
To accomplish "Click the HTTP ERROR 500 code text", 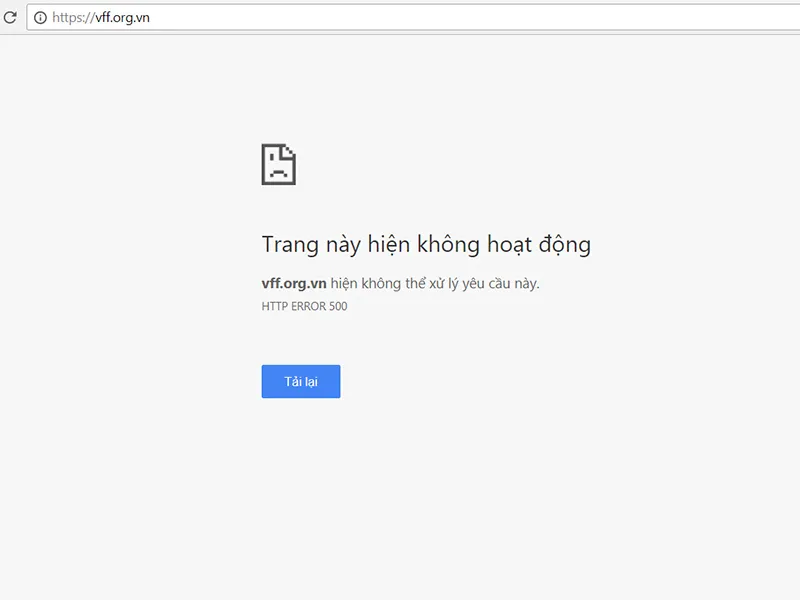I will (x=304, y=306).
